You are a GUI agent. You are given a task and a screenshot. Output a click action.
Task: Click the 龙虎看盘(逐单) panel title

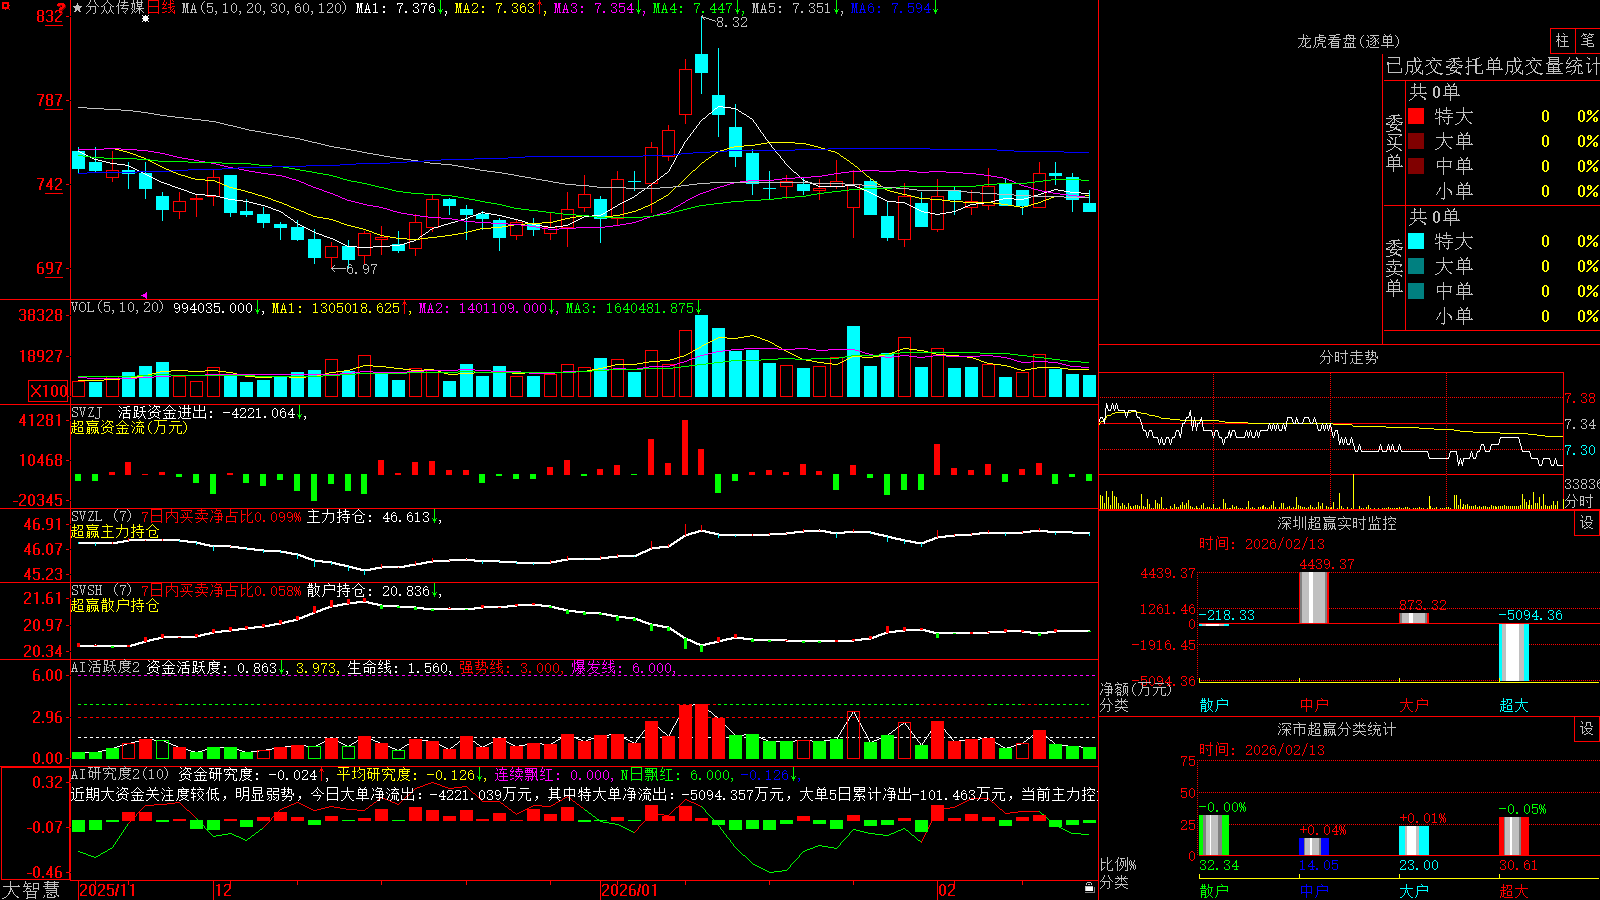pyautogui.click(x=1349, y=41)
